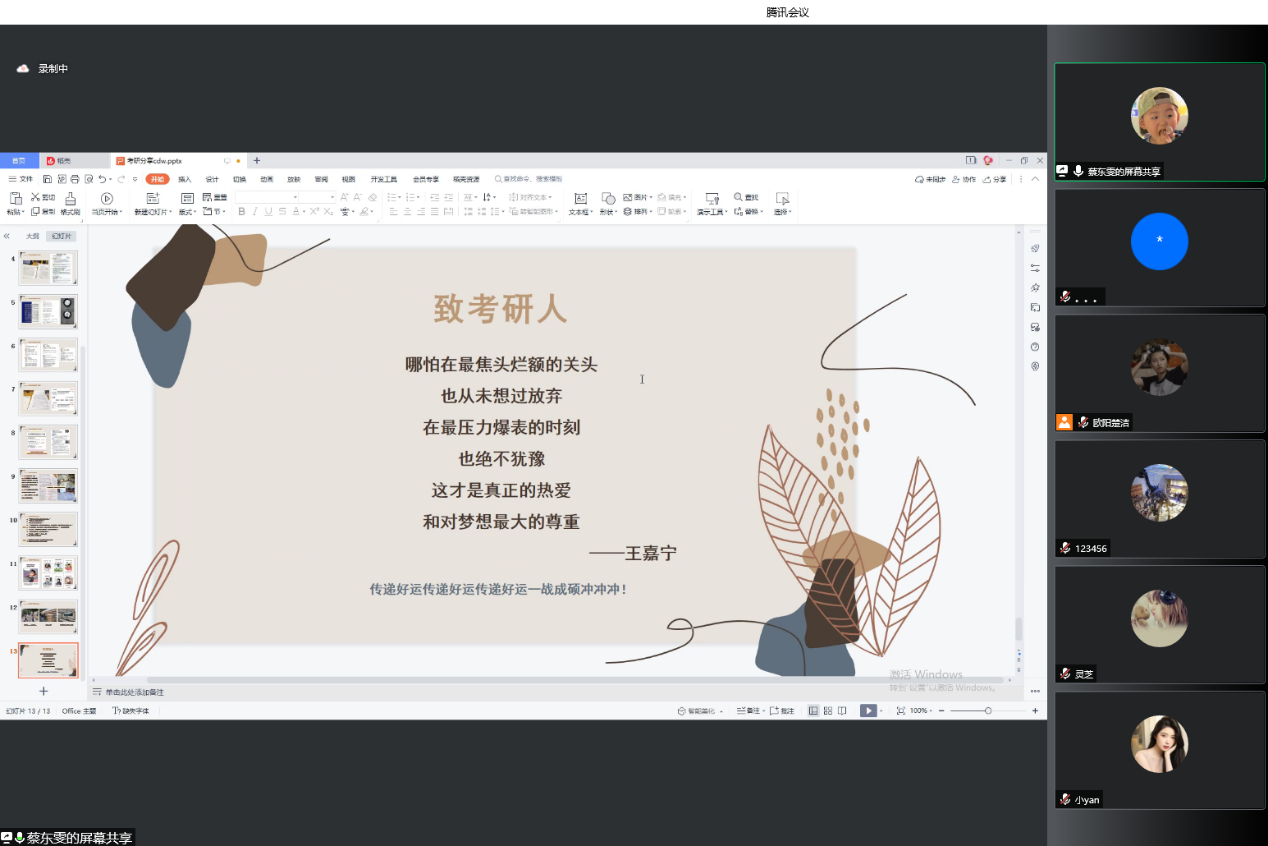
Task: Open the File (文件) menu
Action: point(21,179)
